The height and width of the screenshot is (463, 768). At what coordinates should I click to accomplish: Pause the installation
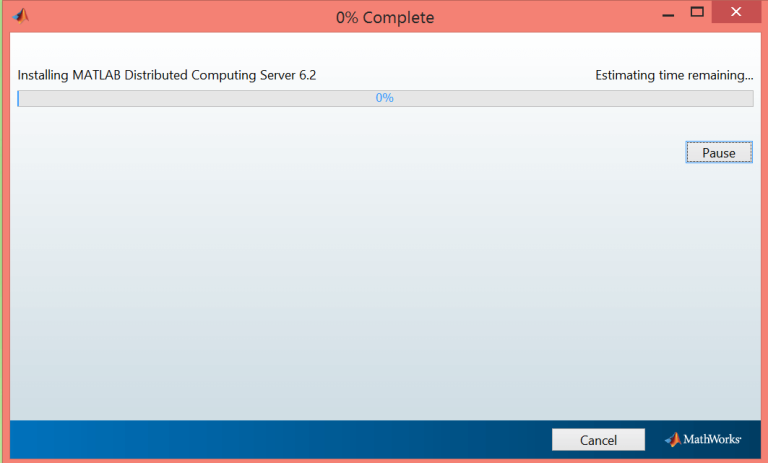pos(719,152)
